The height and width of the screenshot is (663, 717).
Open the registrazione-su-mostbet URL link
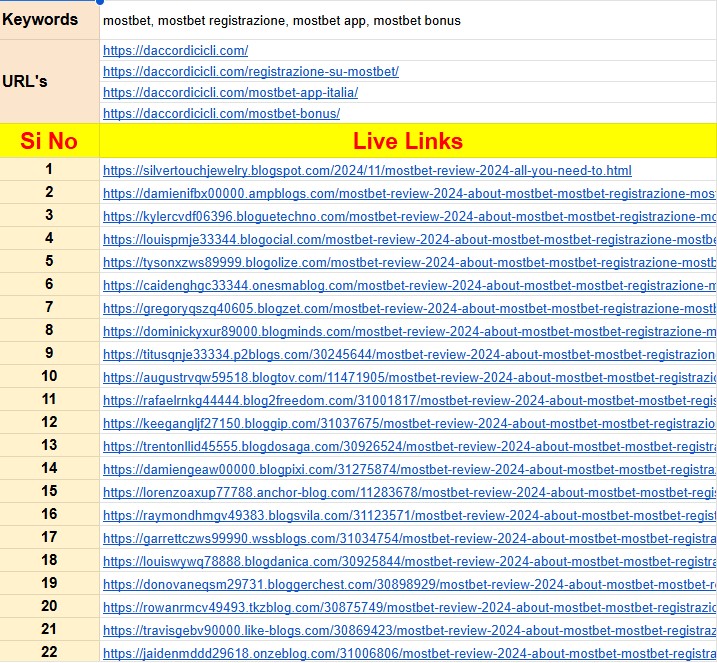point(251,71)
